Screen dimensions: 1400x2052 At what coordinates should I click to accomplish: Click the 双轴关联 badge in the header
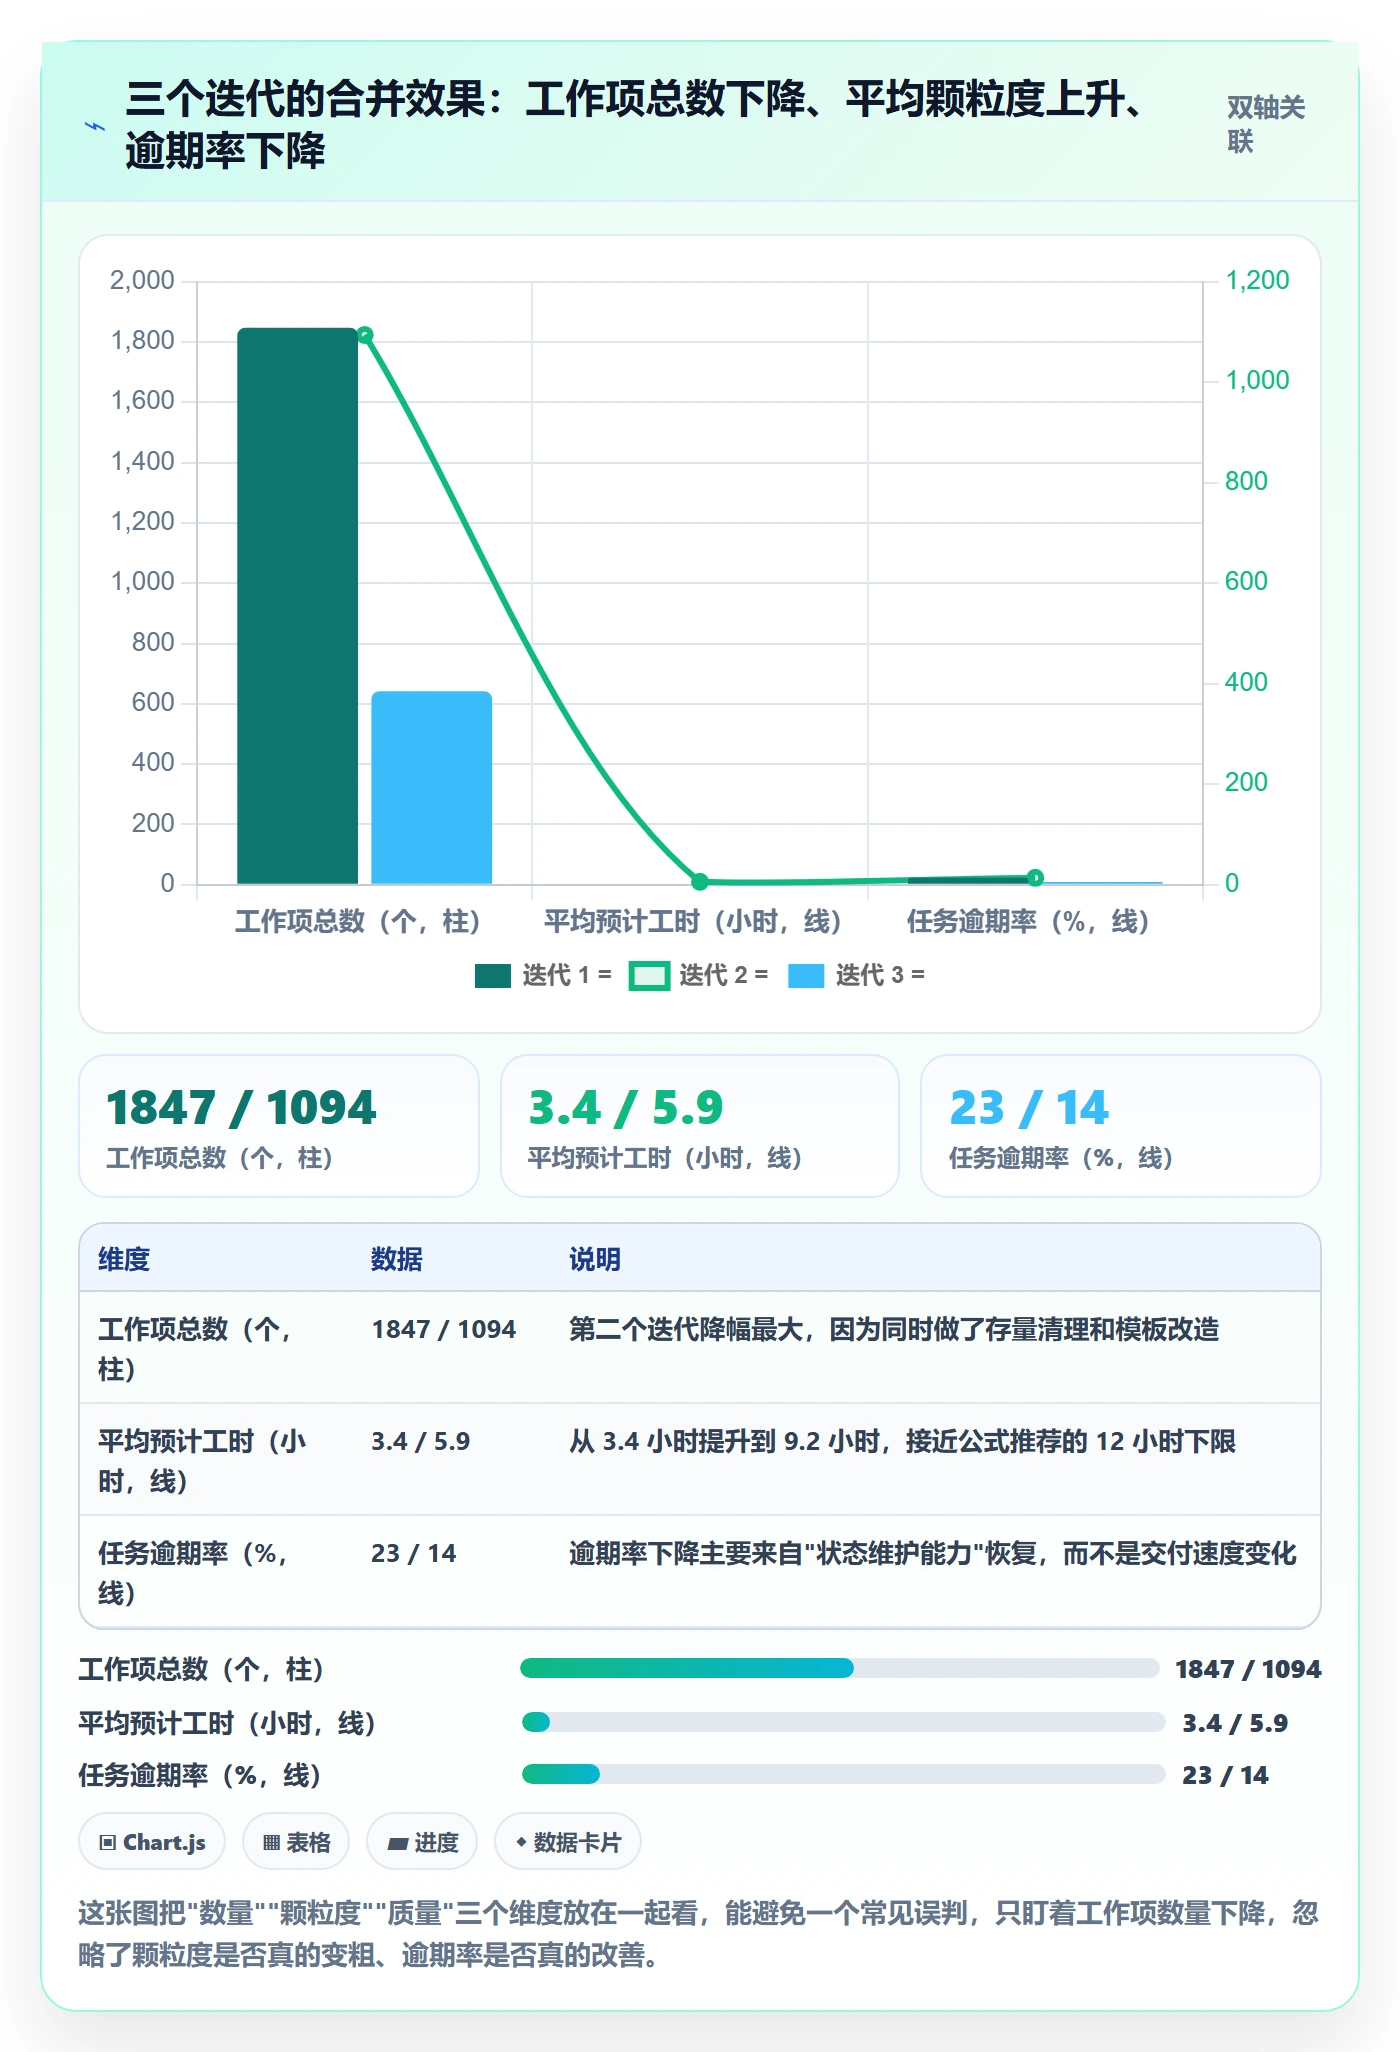click(1266, 124)
